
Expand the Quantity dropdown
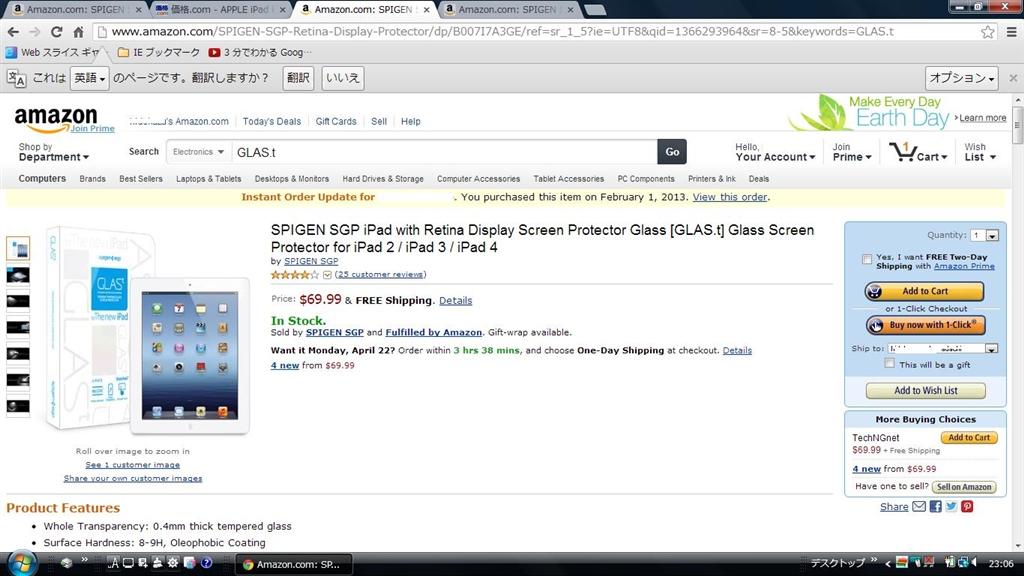[x=985, y=235]
